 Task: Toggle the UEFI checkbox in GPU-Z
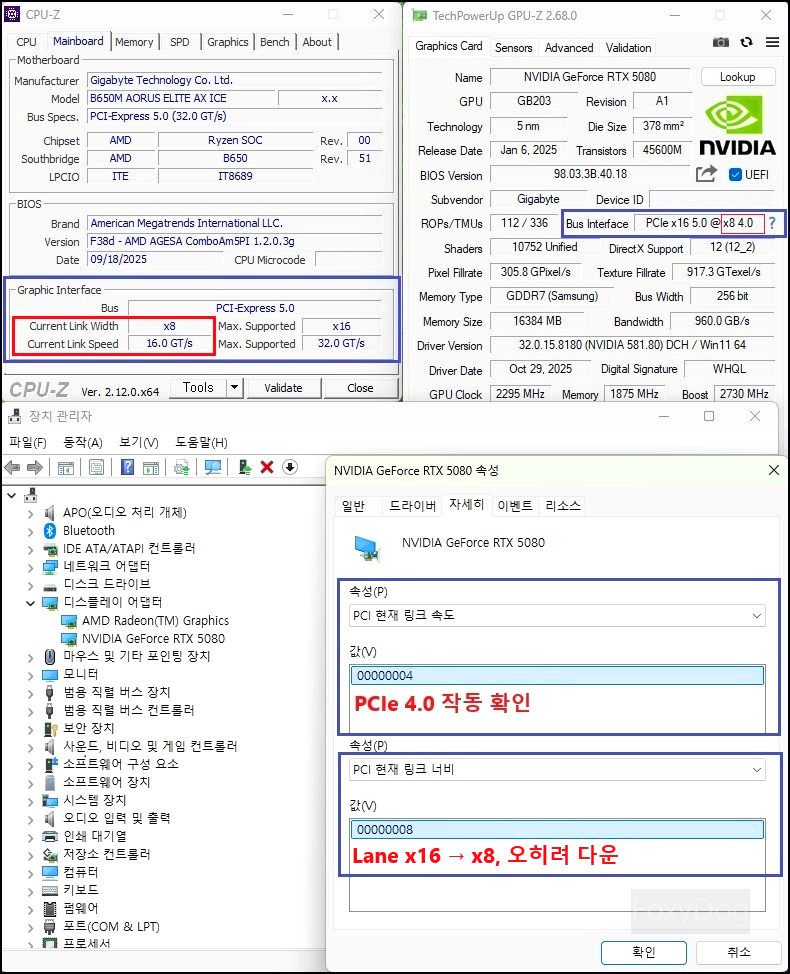pyautogui.click(x=735, y=175)
